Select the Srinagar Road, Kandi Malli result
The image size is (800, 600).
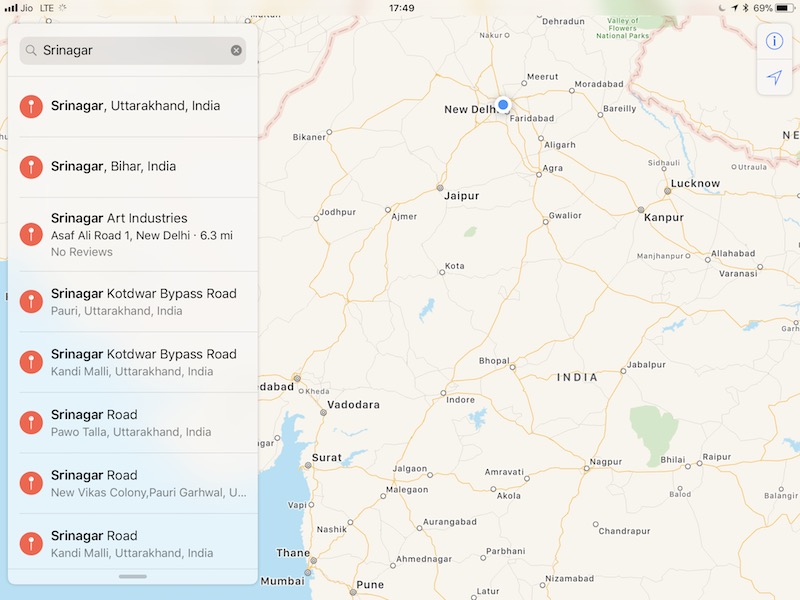tap(130, 543)
